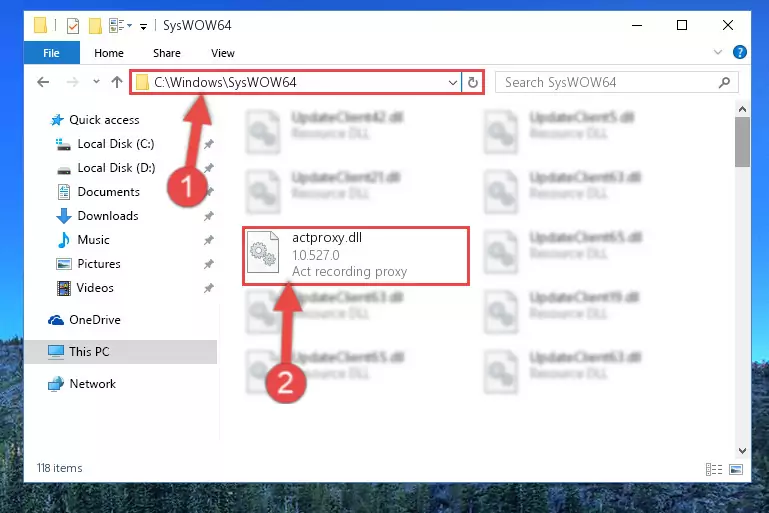Click the pin icon beside Downloads
Screen dimensions: 769x513
(209, 216)
